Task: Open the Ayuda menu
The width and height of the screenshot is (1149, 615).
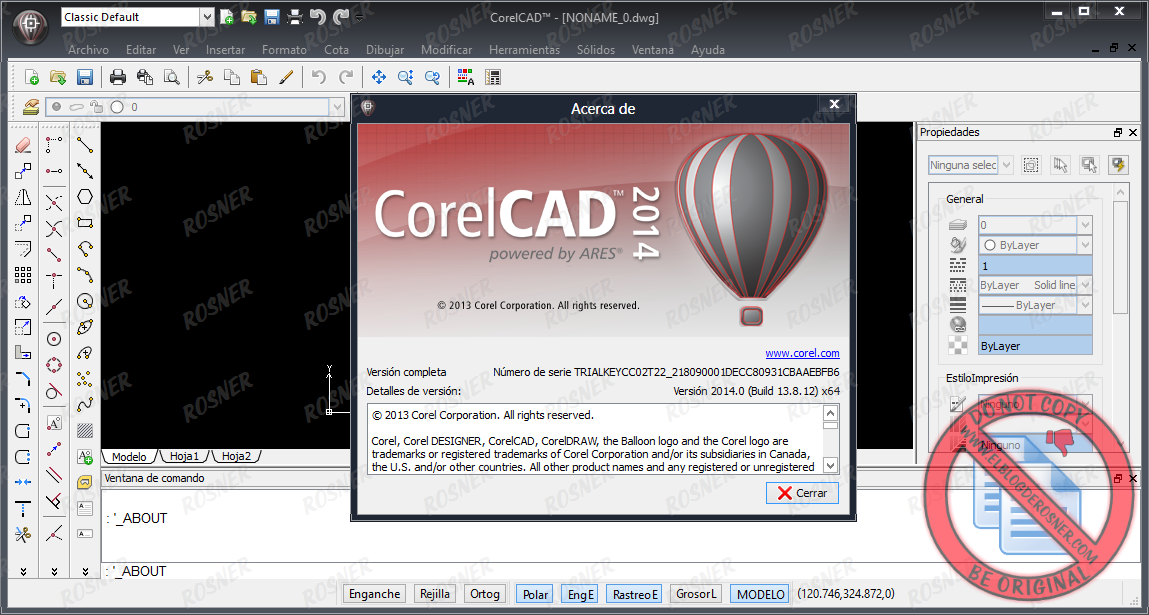Action: click(x=708, y=50)
